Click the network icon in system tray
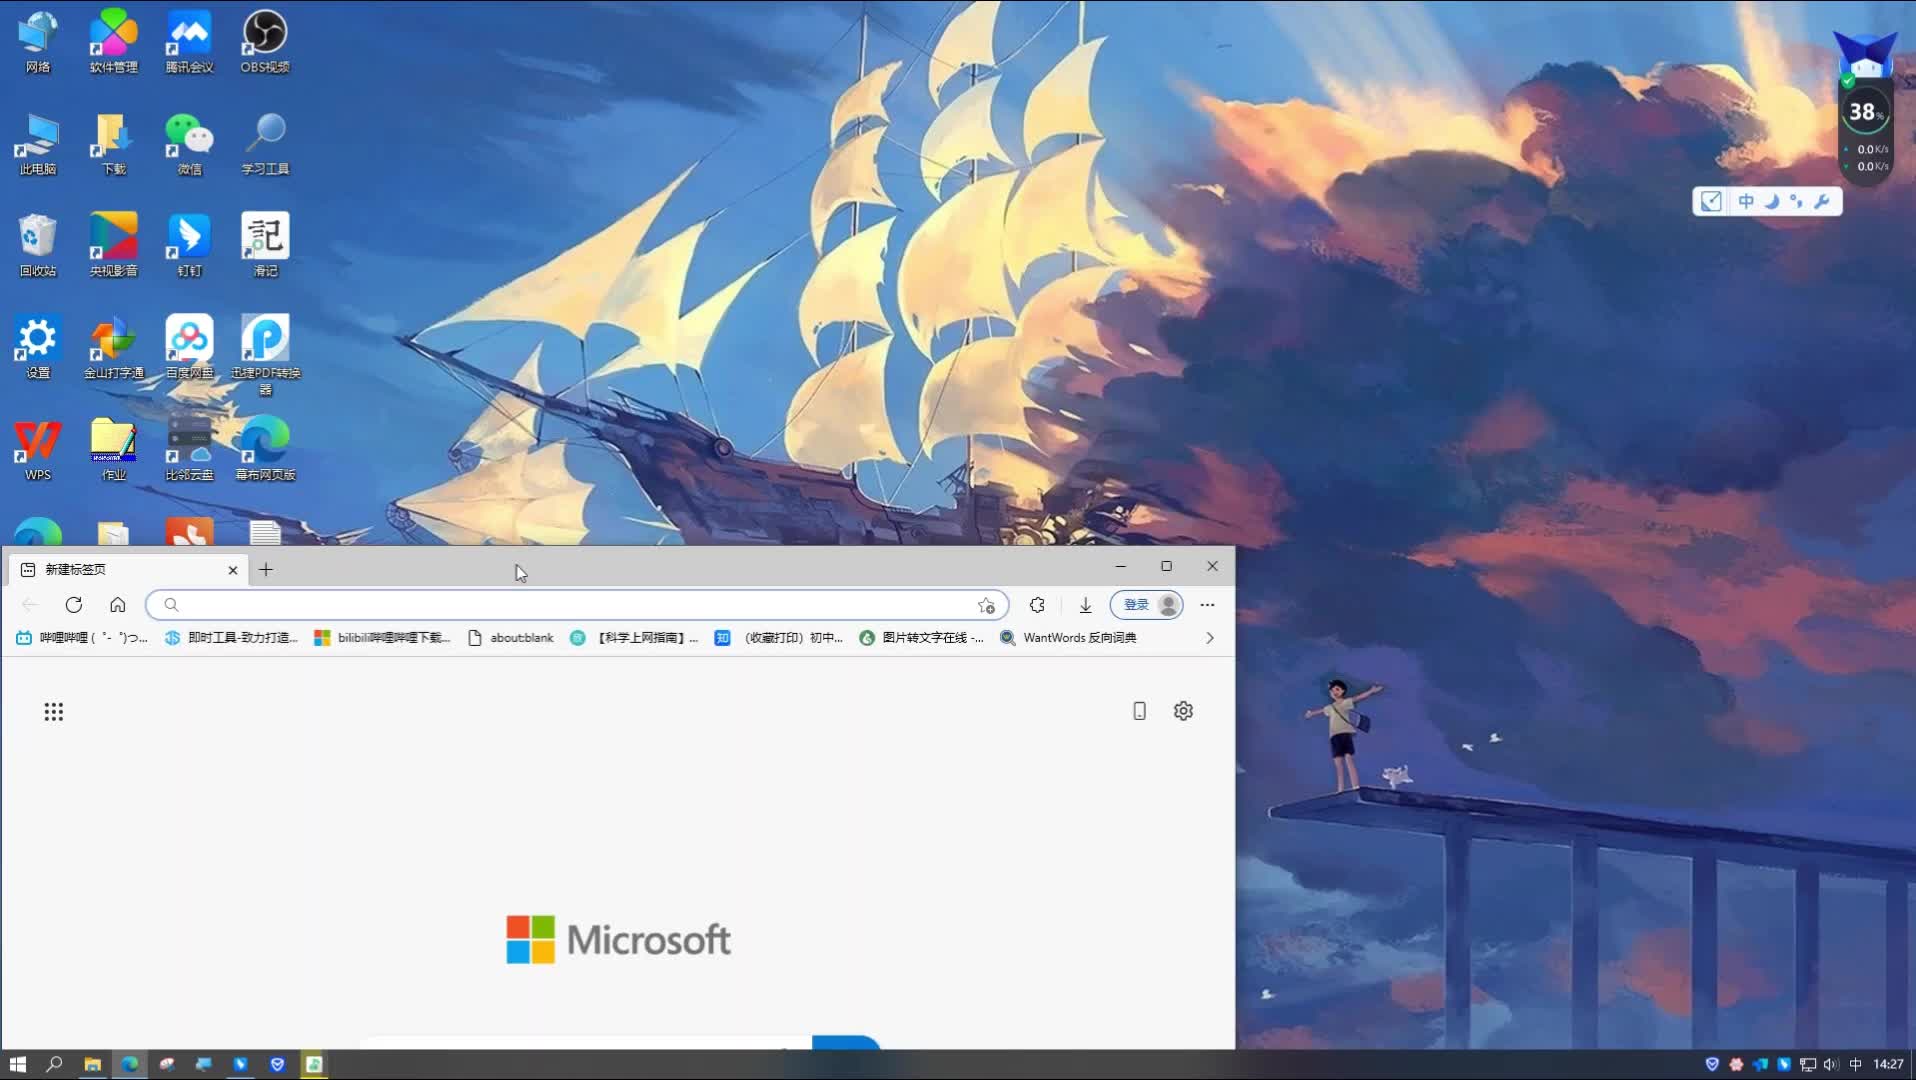This screenshot has height=1080, width=1916. click(1808, 1065)
